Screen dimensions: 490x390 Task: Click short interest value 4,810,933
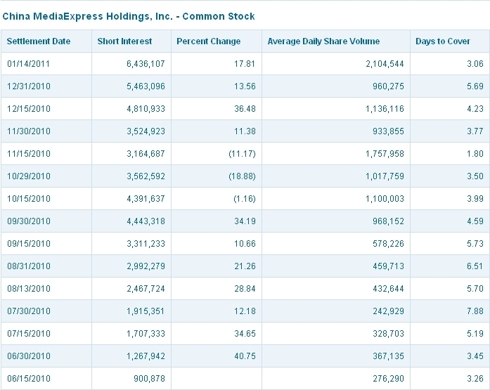(x=146, y=109)
